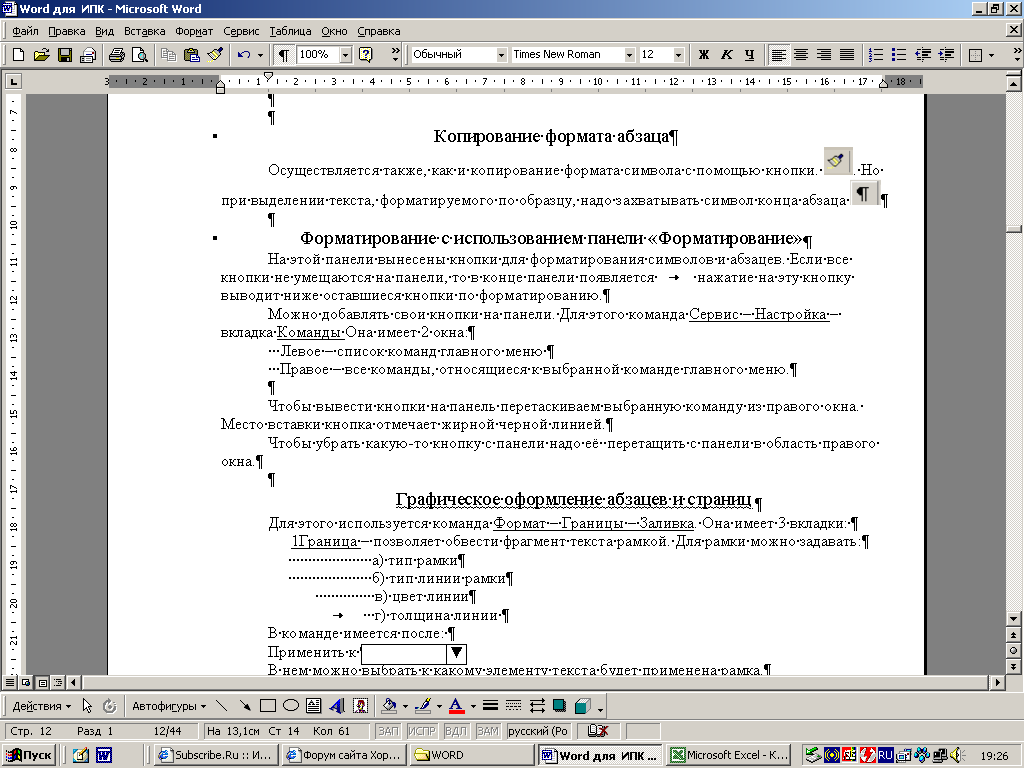Open the Правка menu
1024x768 pixels.
(x=67, y=31)
